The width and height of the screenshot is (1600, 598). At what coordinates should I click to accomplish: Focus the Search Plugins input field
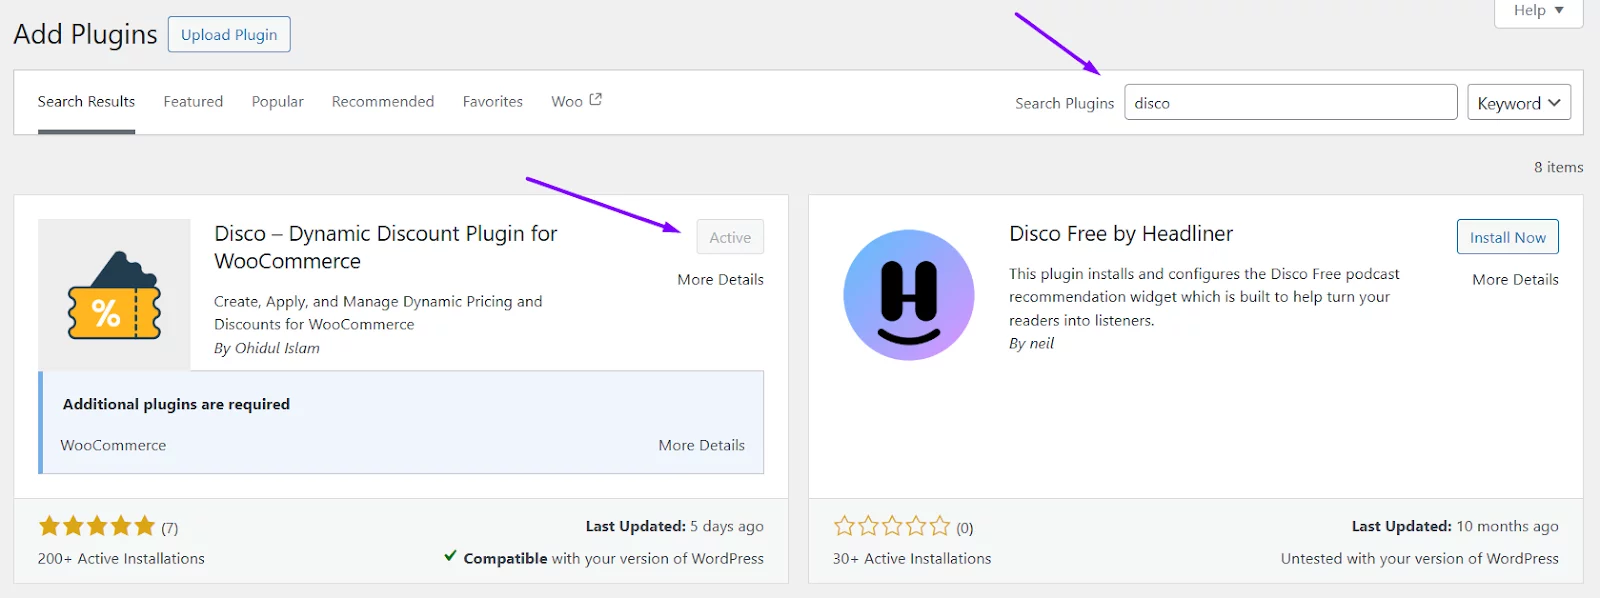click(1290, 102)
